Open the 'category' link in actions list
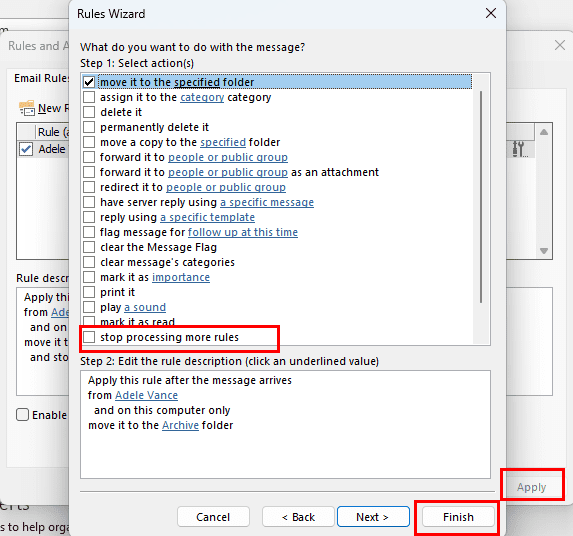 [x=202, y=98]
